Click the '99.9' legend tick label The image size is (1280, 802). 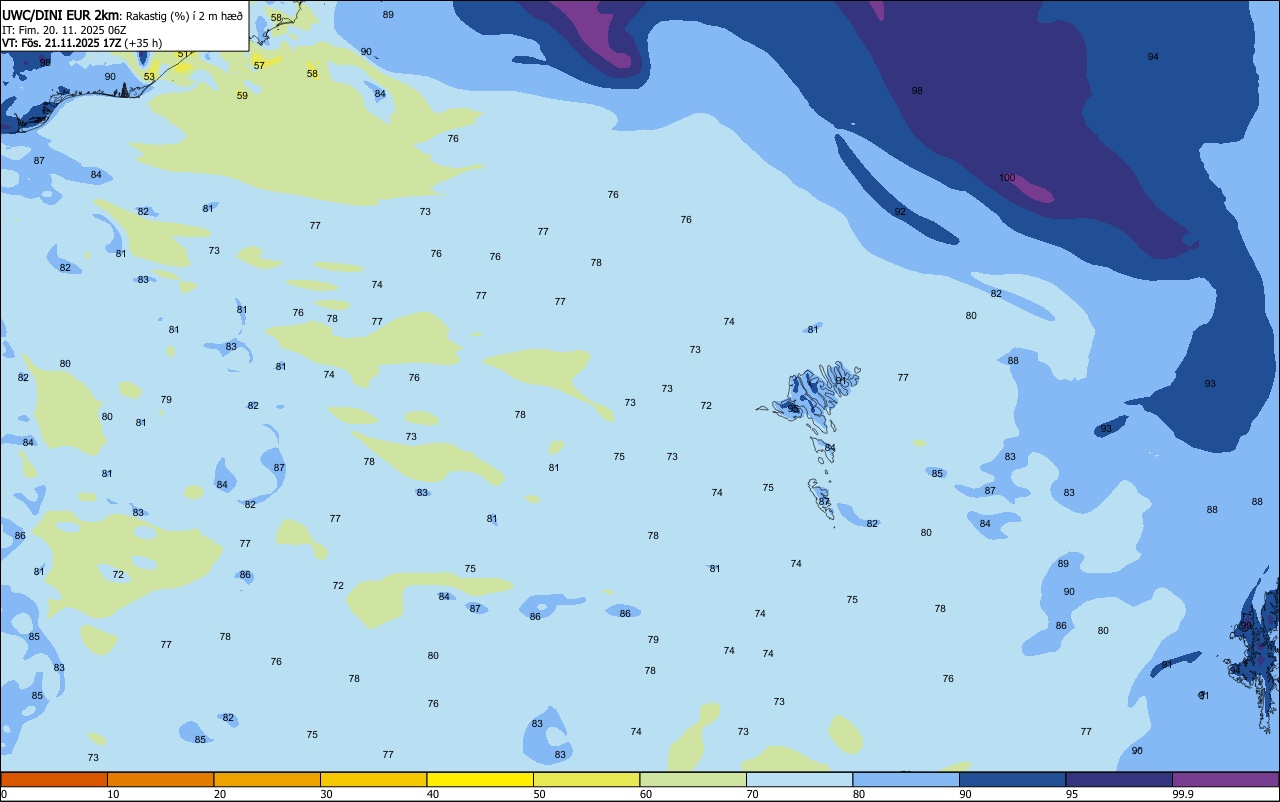coord(1183,794)
